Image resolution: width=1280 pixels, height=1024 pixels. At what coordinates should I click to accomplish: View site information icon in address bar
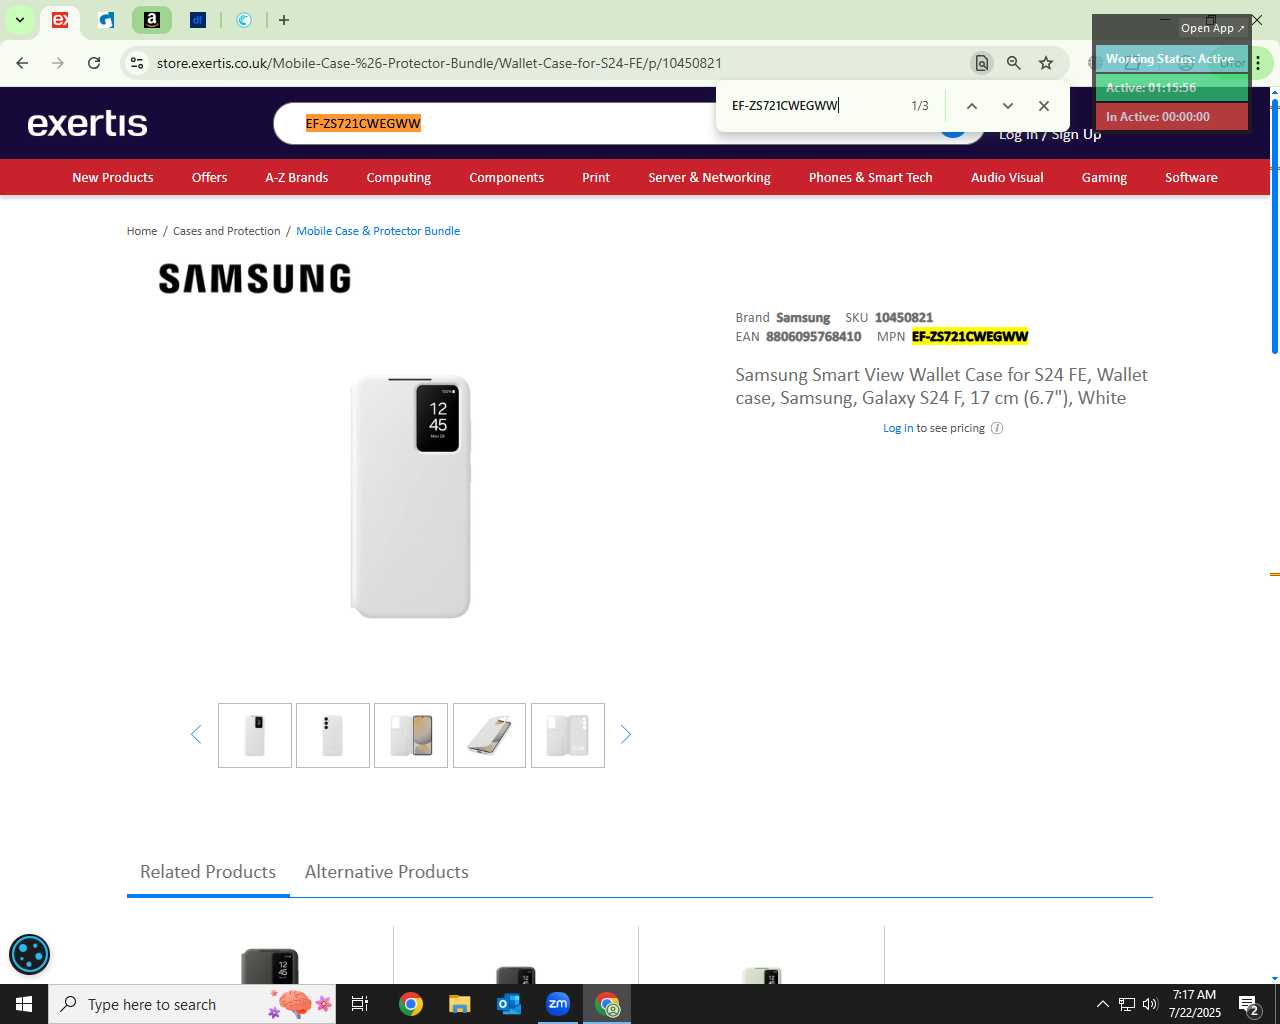pos(137,63)
